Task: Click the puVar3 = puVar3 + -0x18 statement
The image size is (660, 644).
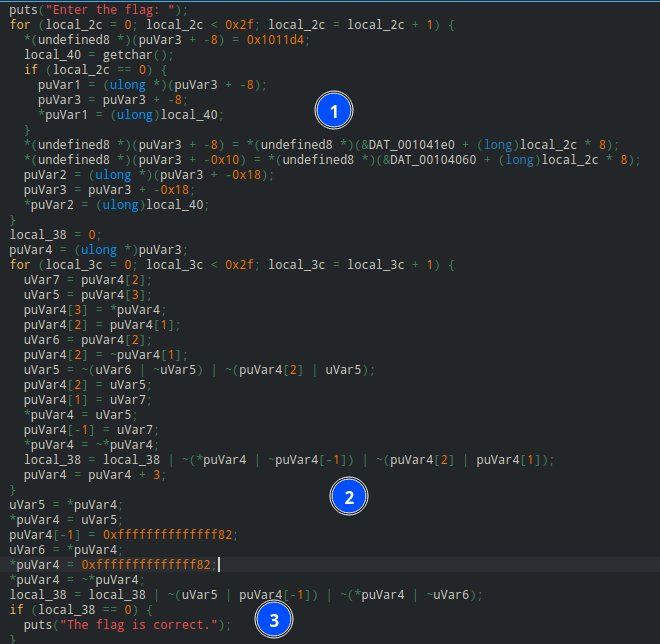Action: (99, 188)
